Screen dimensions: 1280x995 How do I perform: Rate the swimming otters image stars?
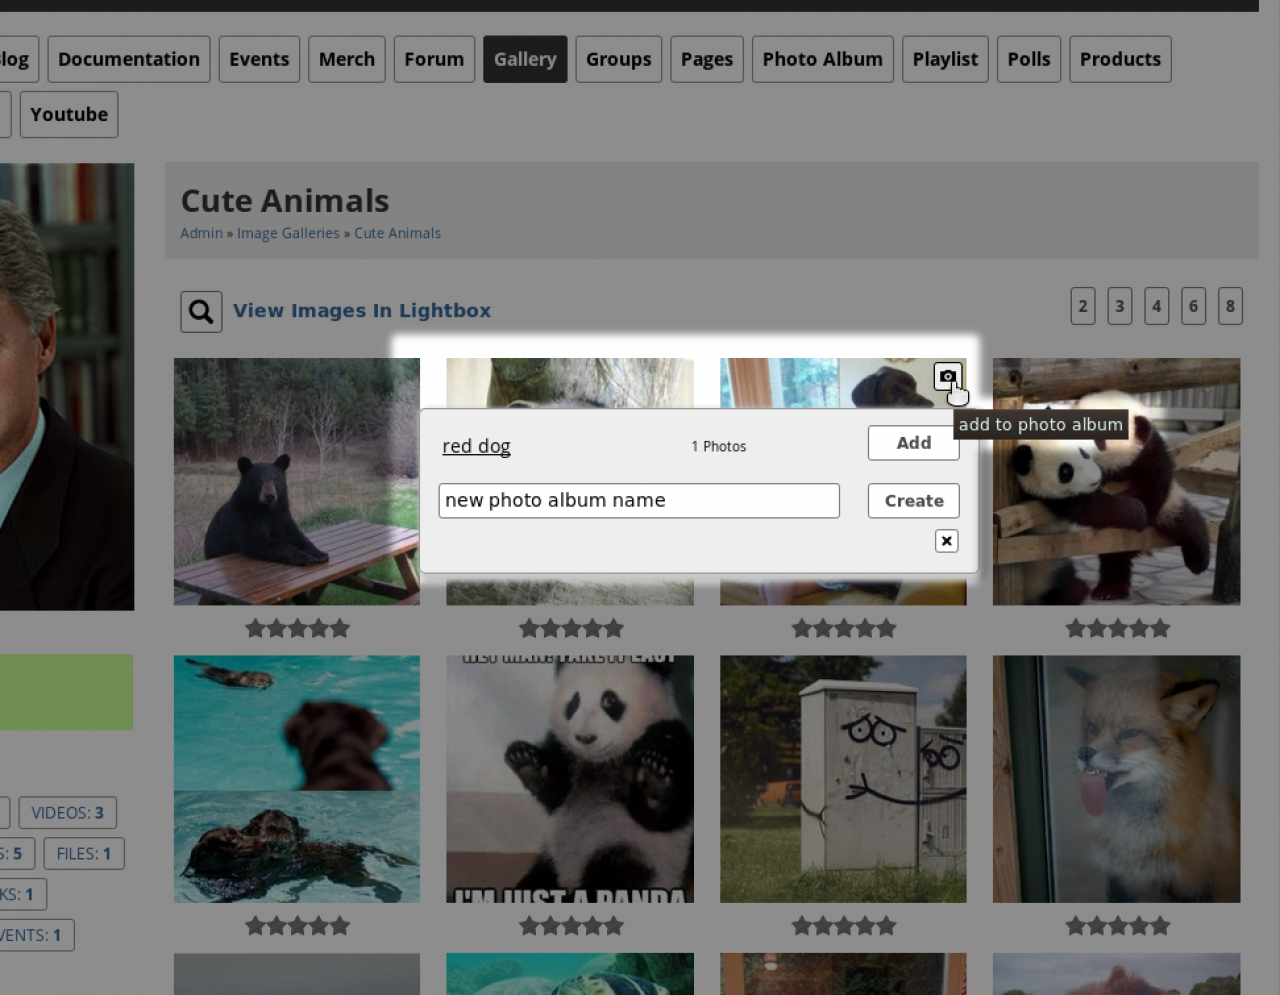point(297,927)
